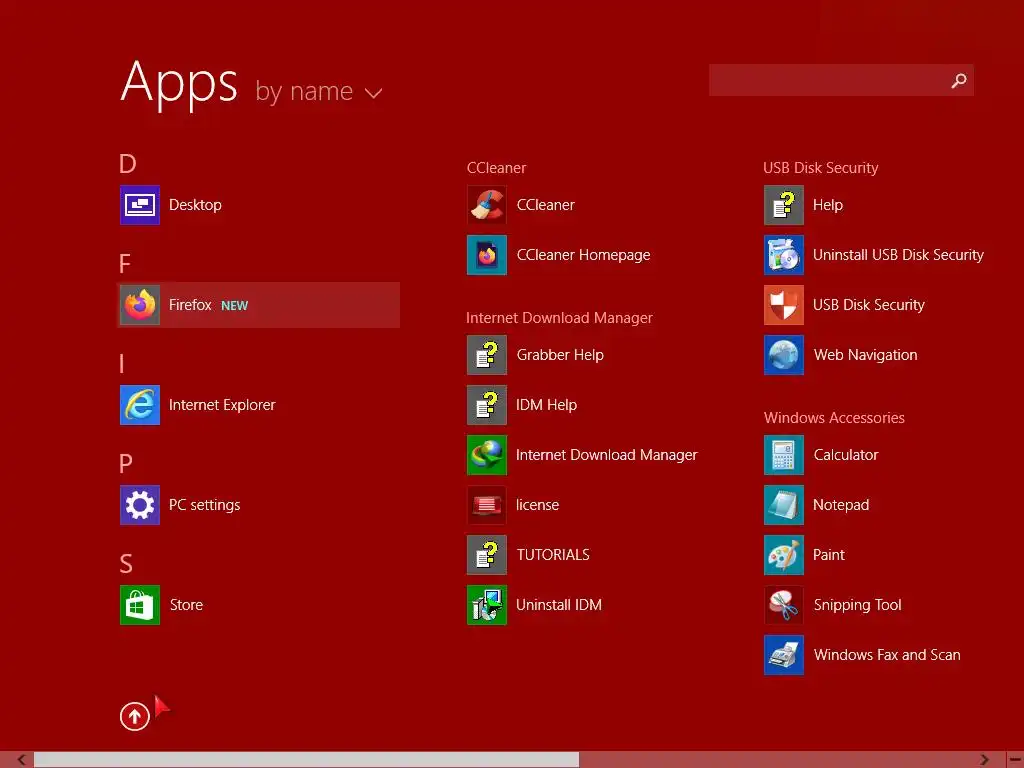Click the 'TUTORIALS' label text

click(553, 554)
